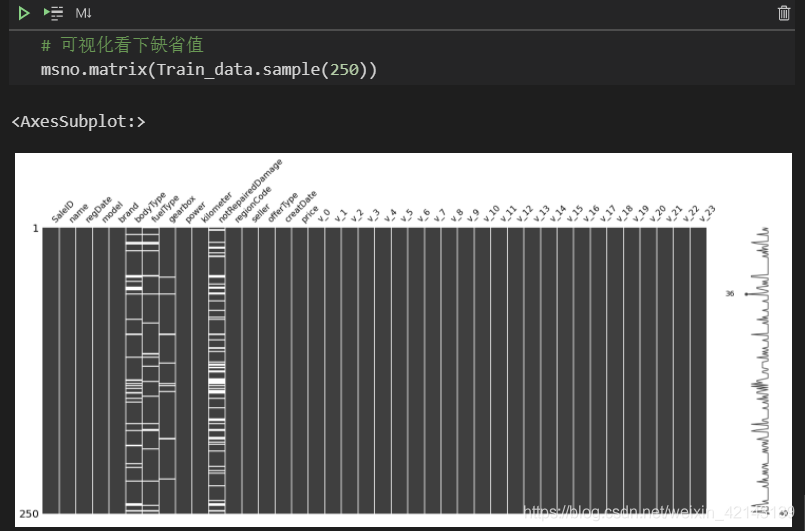Select the <AxesSubplot:> output text
Image resolution: width=805 pixels, height=531 pixels.
(x=78, y=121)
